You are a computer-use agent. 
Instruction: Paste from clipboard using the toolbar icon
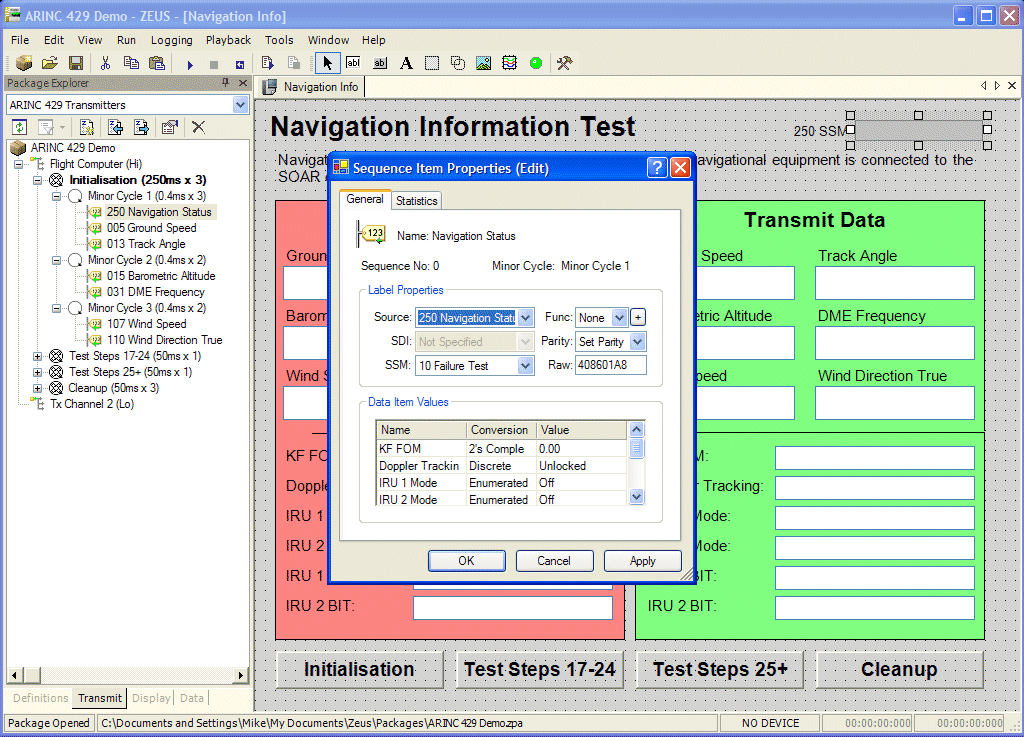[x=157, y=63]
